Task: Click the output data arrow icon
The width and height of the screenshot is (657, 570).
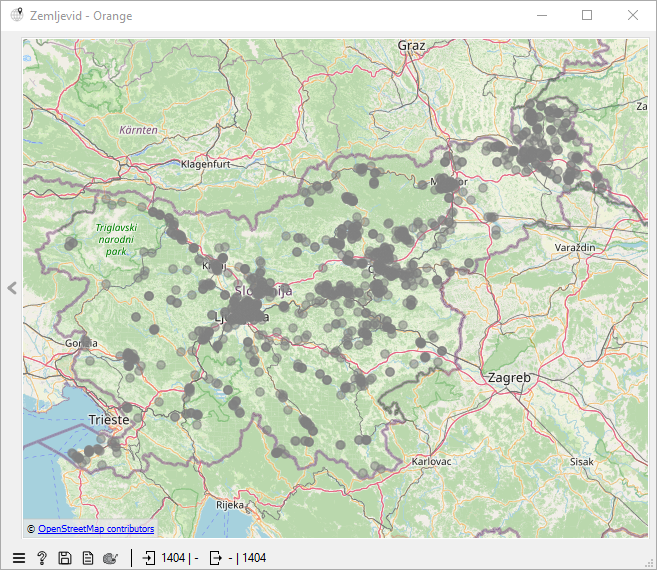Action: [x=215, y=558]
